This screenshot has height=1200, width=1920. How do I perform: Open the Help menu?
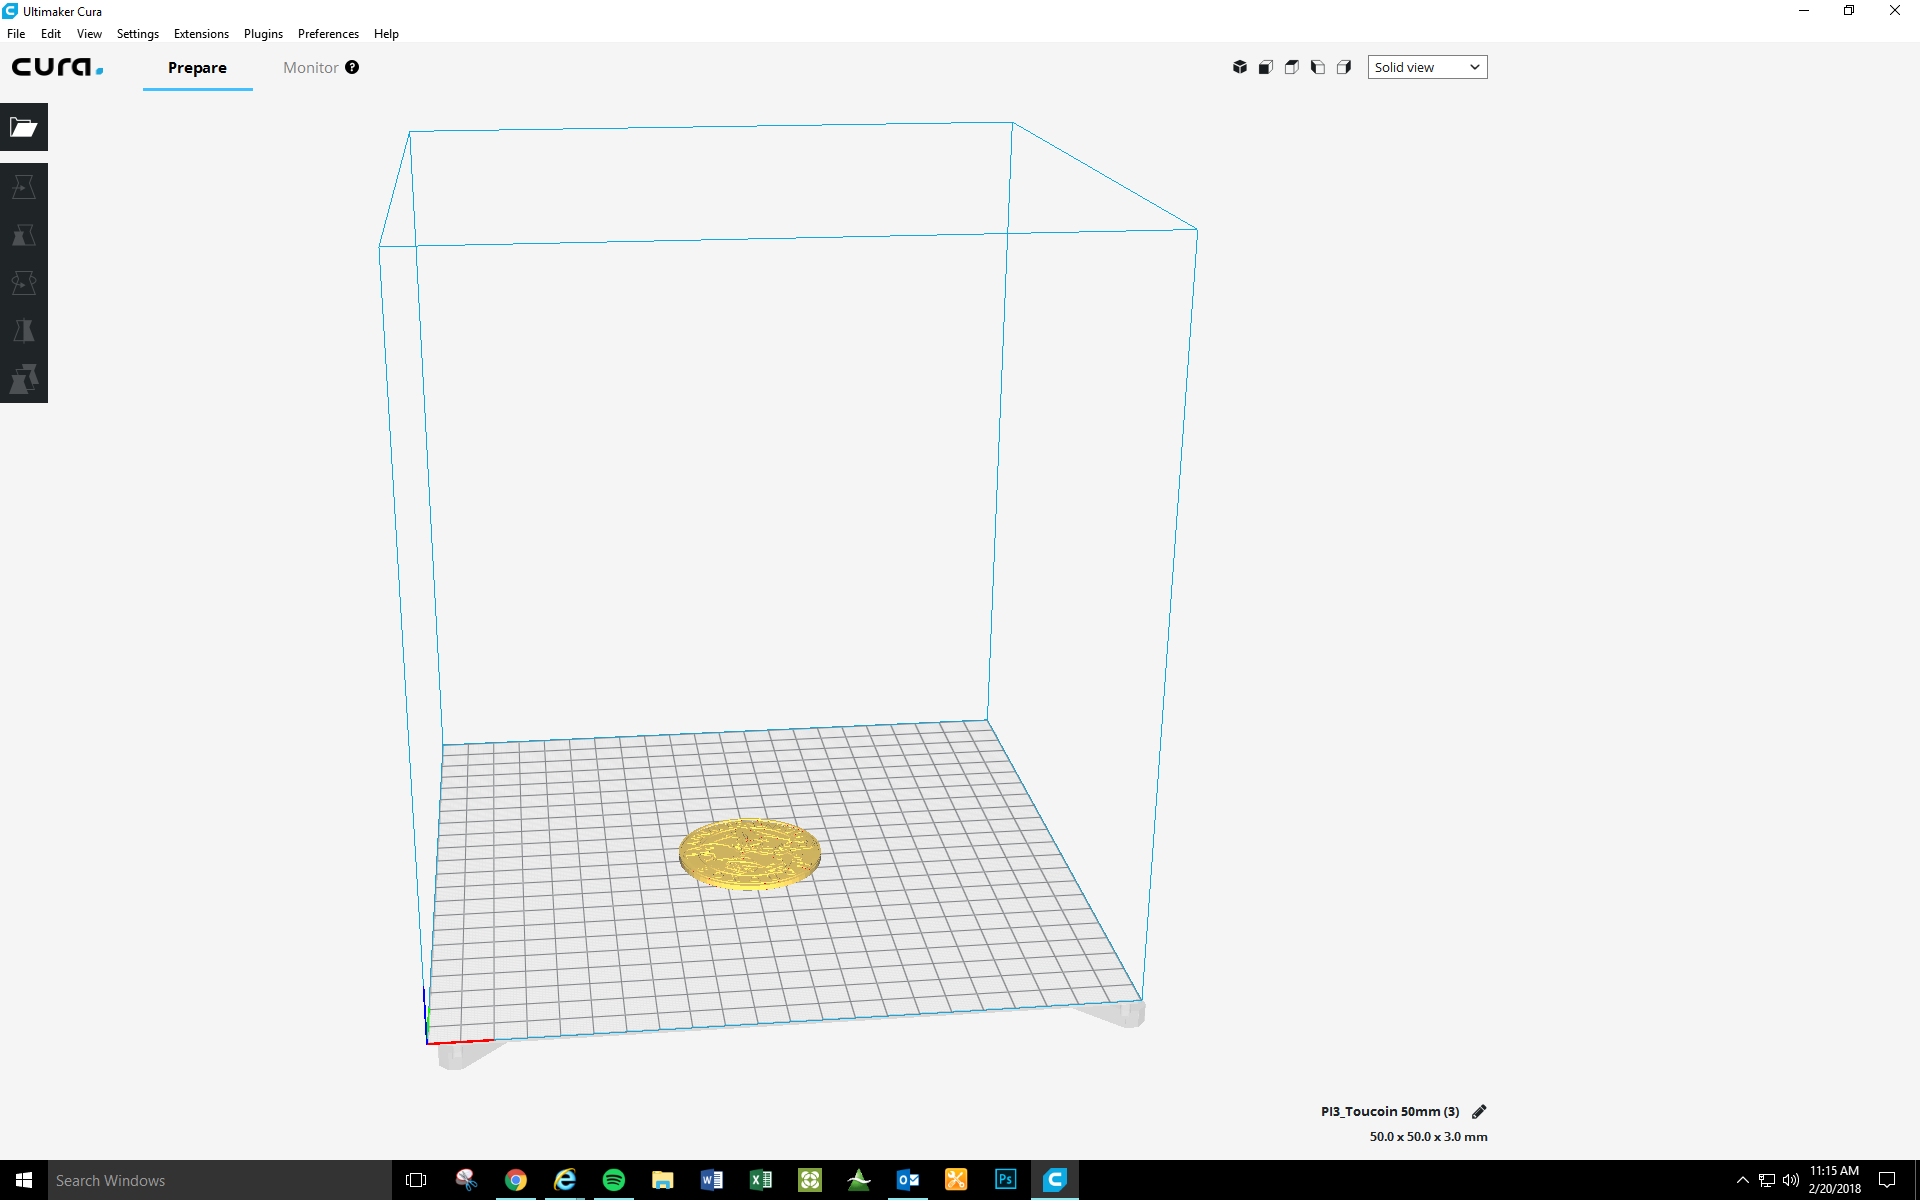(x=386, y=34)
